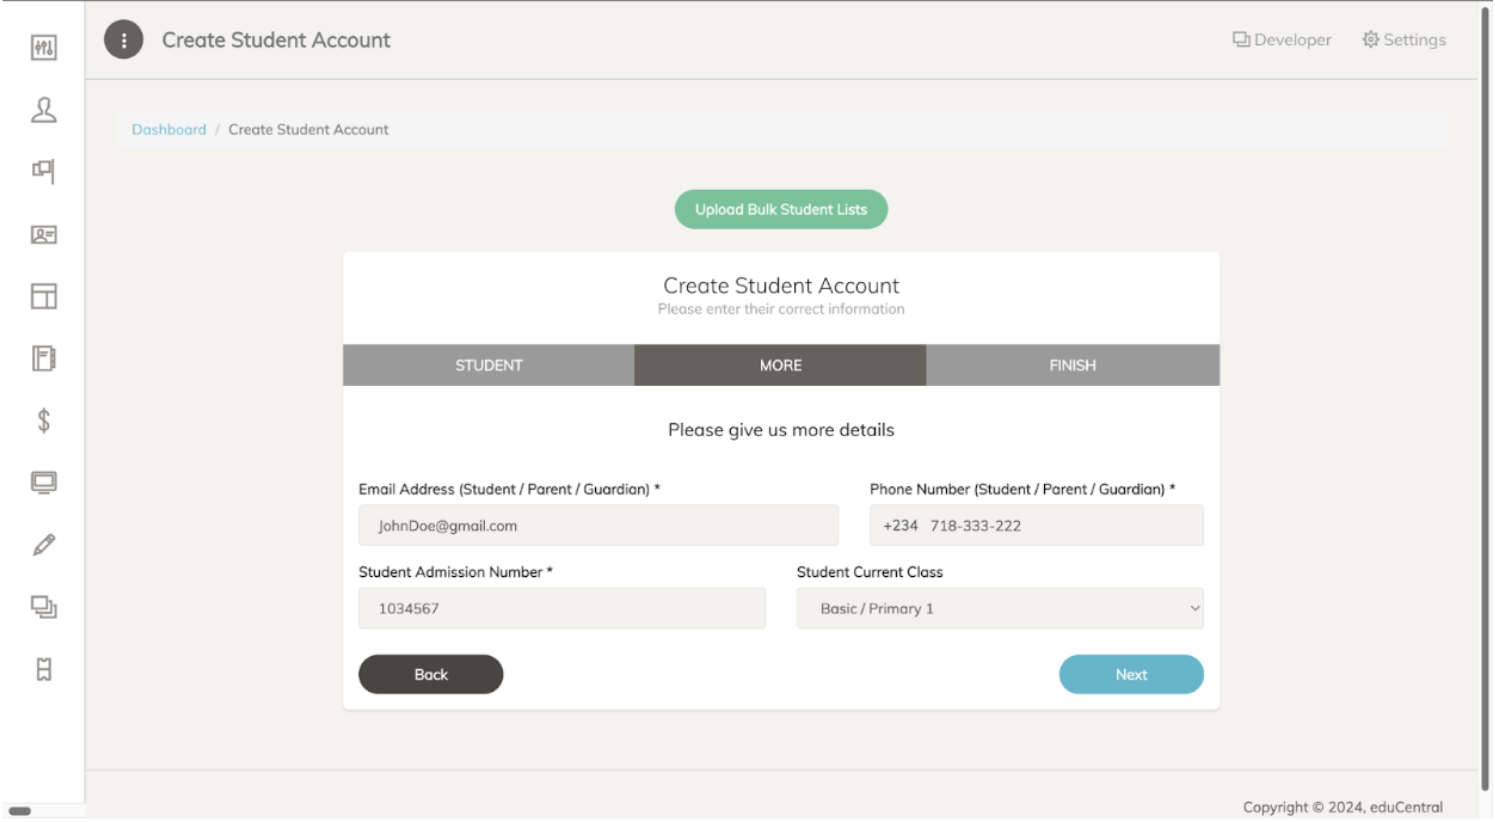Click the notebook icon in sidebar
This screenshot has width=1495, height=822.
click(44, 359)
